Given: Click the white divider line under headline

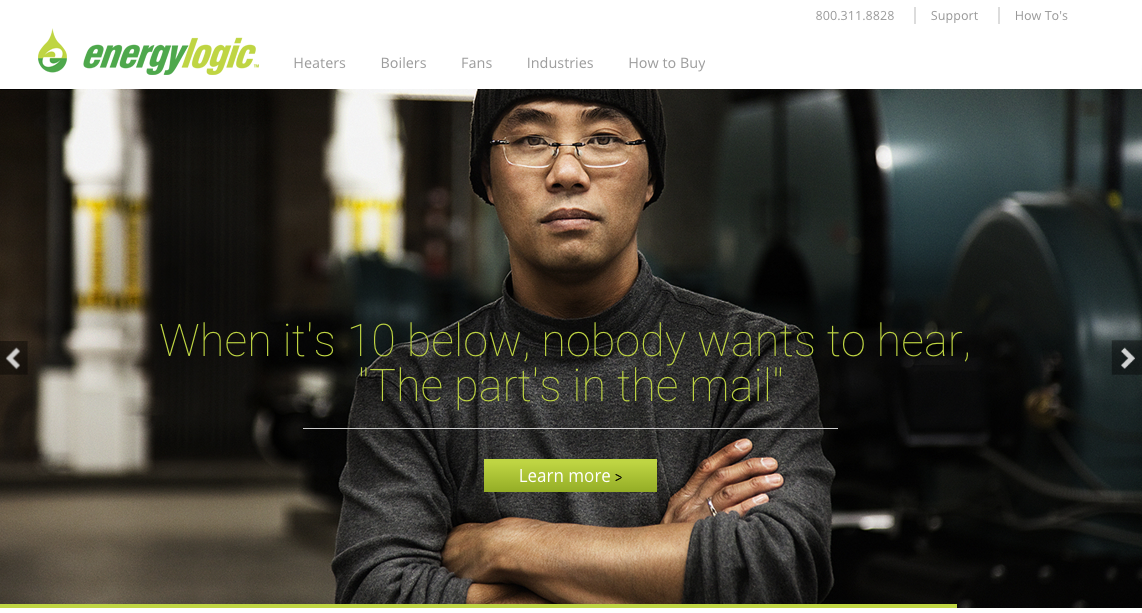Looking at the screenshot, I should pyautogui.click(x=570, y=429).
